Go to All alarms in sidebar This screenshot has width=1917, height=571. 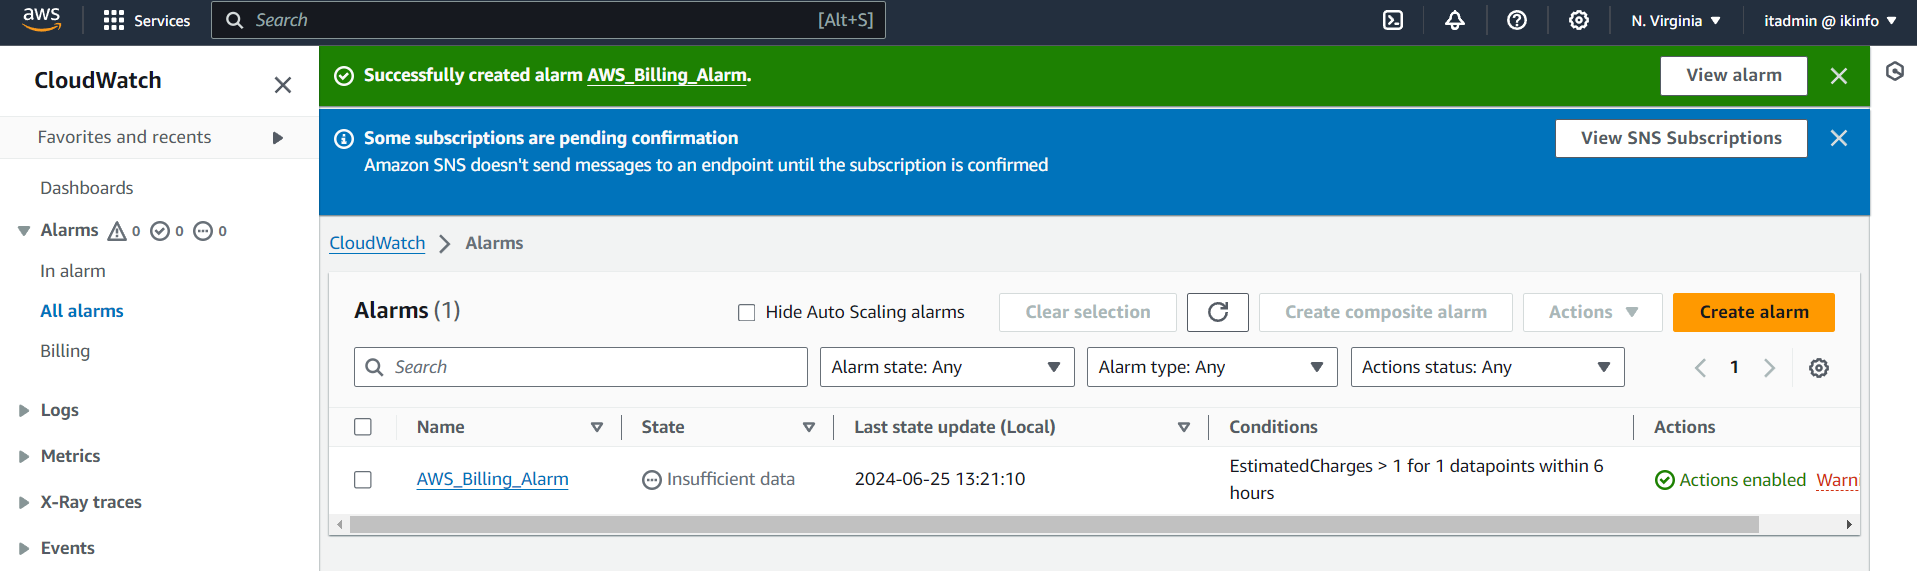(x=82, y=311)
